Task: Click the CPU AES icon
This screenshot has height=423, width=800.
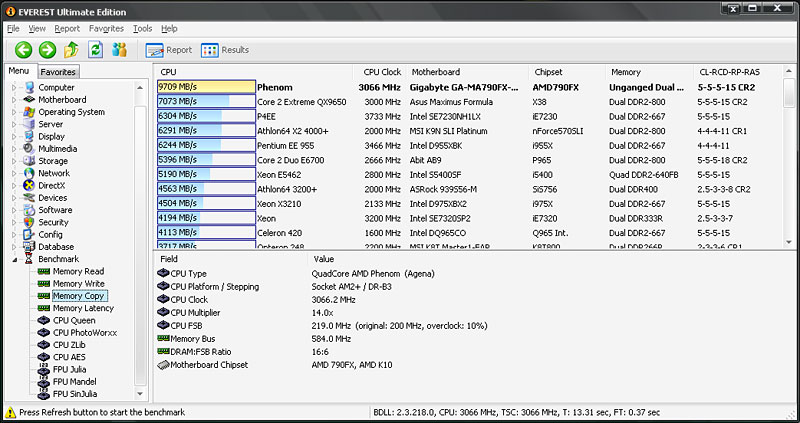Action: click(x=44, y=357)
